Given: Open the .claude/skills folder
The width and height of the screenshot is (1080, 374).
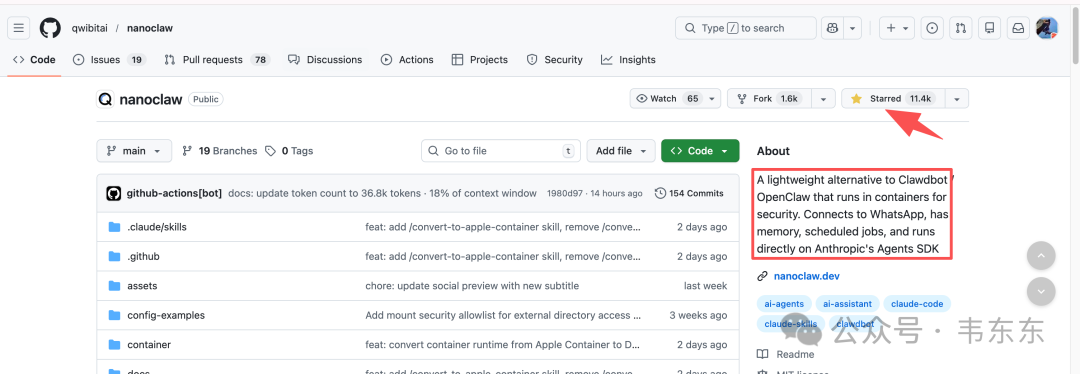Looking at the screenshot, I should tap(157, 227).
